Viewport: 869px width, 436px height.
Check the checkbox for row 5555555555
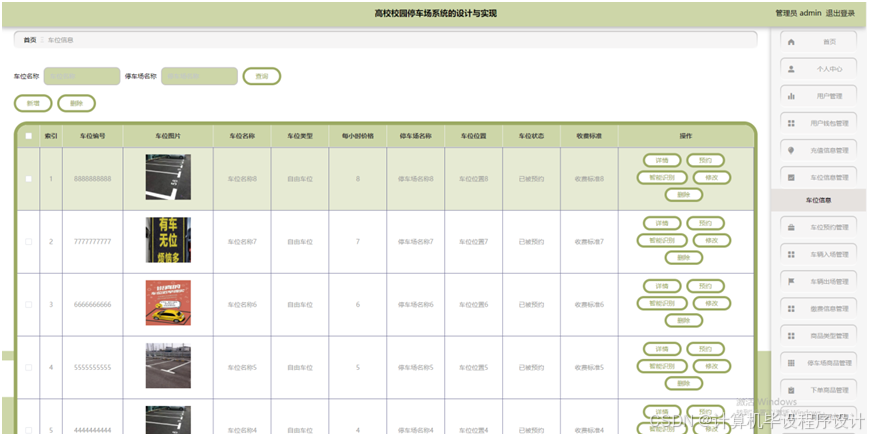(x=29, y=367)
